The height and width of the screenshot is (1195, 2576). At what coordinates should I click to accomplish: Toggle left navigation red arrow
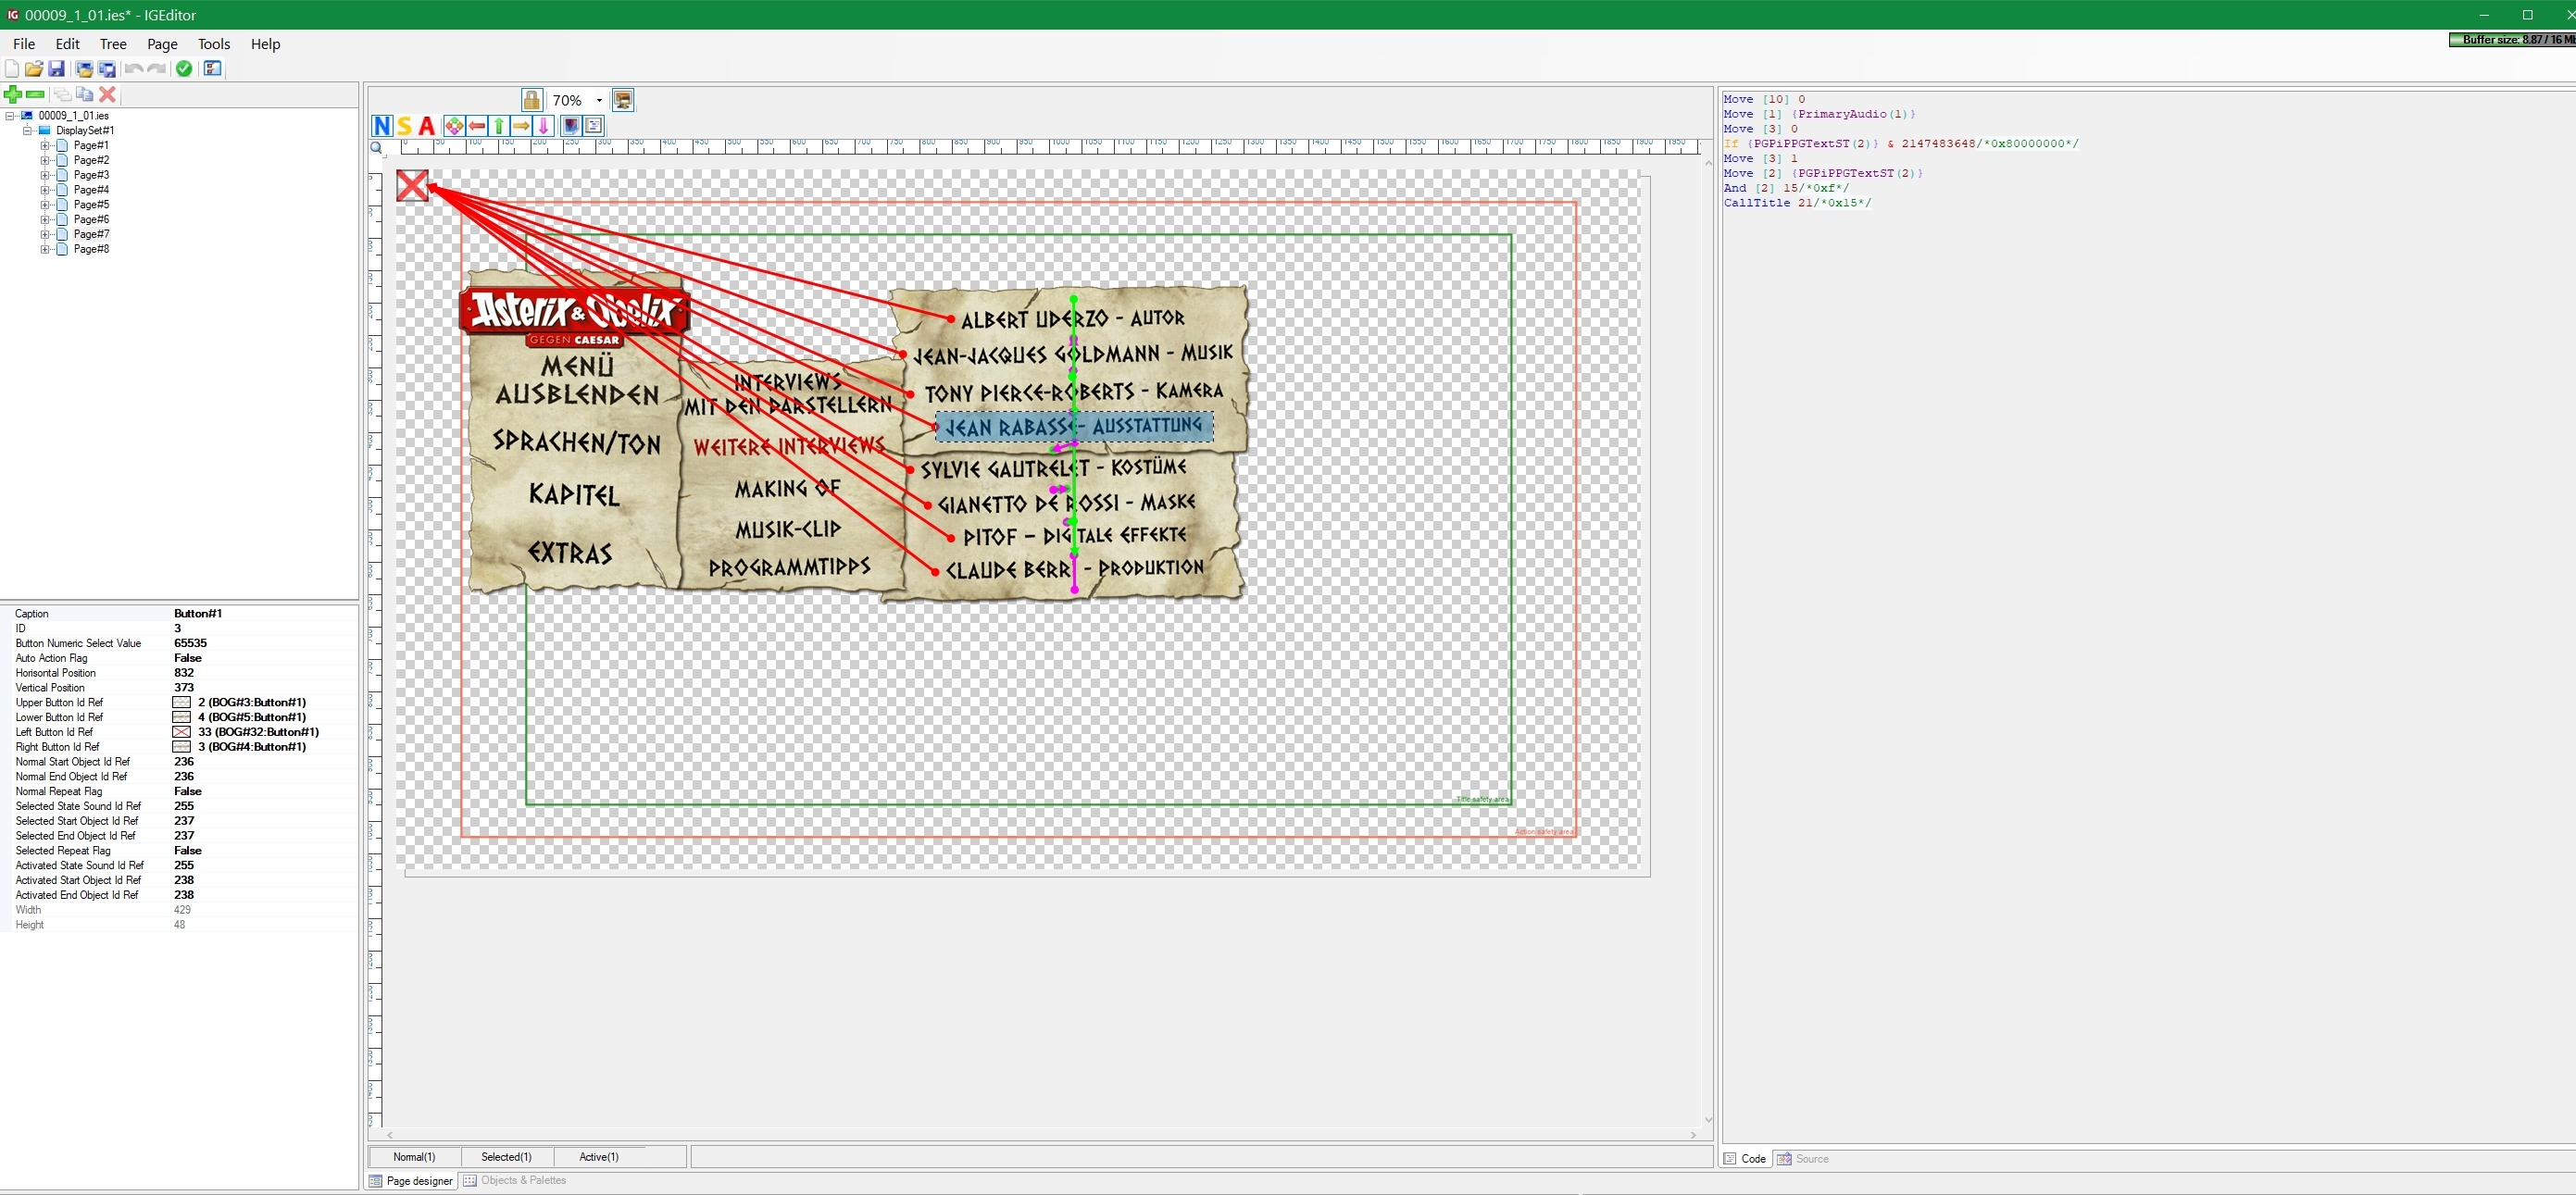(x=477, y=126)
